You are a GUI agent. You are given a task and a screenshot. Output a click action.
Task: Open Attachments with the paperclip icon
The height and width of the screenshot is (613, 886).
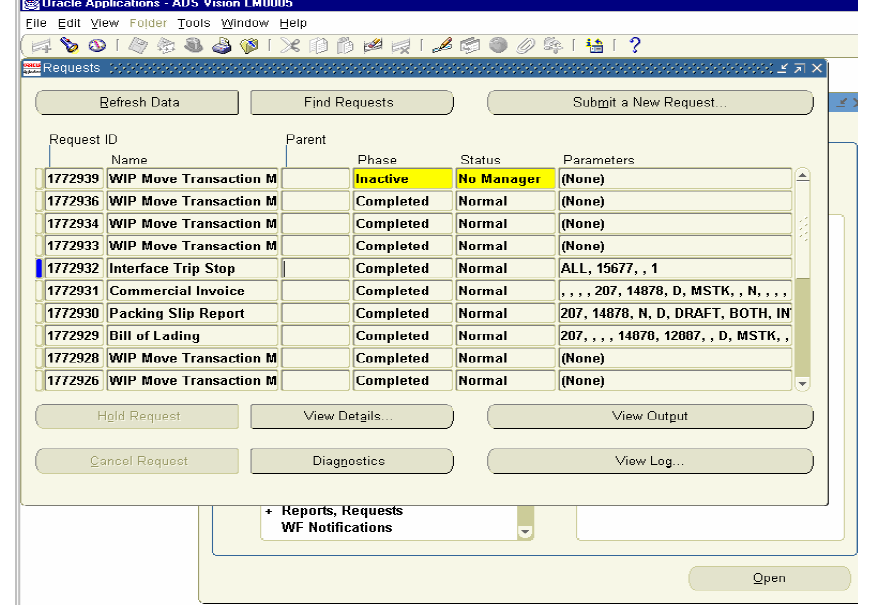click(524, 44)
